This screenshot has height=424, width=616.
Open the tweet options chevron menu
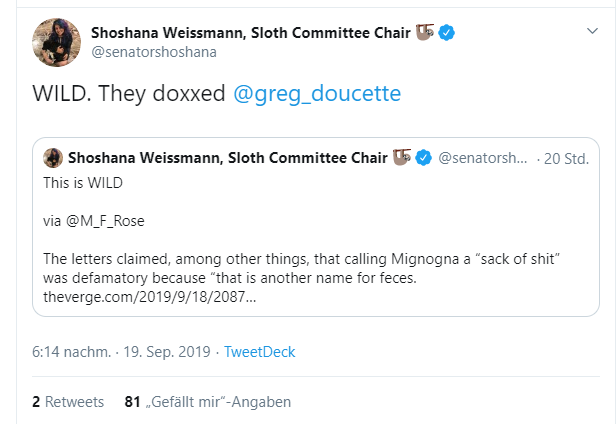click(592, 31)
